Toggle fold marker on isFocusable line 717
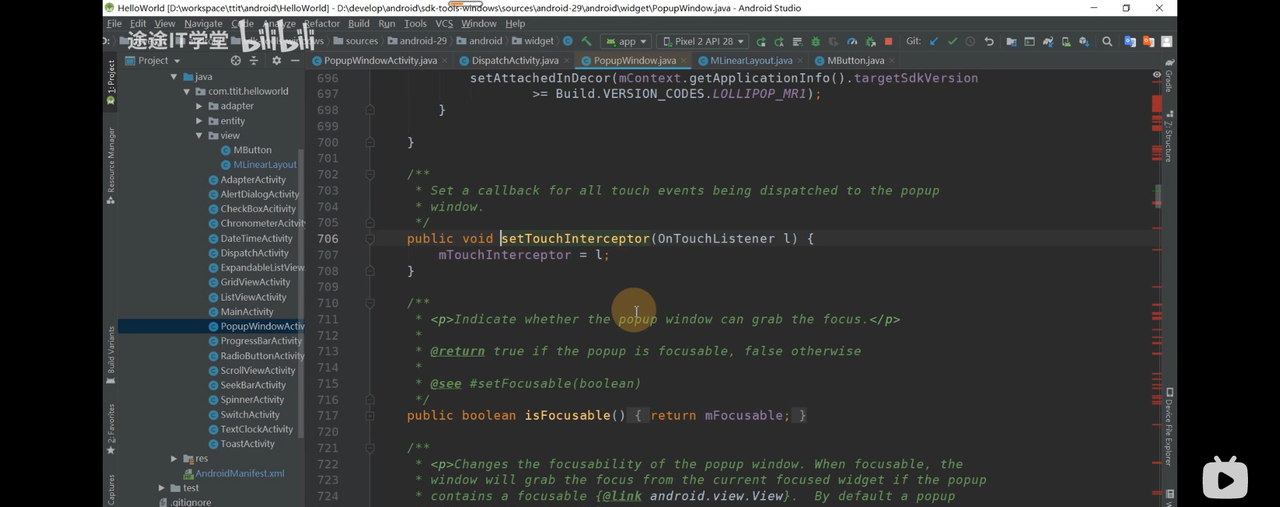Viewport: 1280px width, 507px height. tap(370, 416)
